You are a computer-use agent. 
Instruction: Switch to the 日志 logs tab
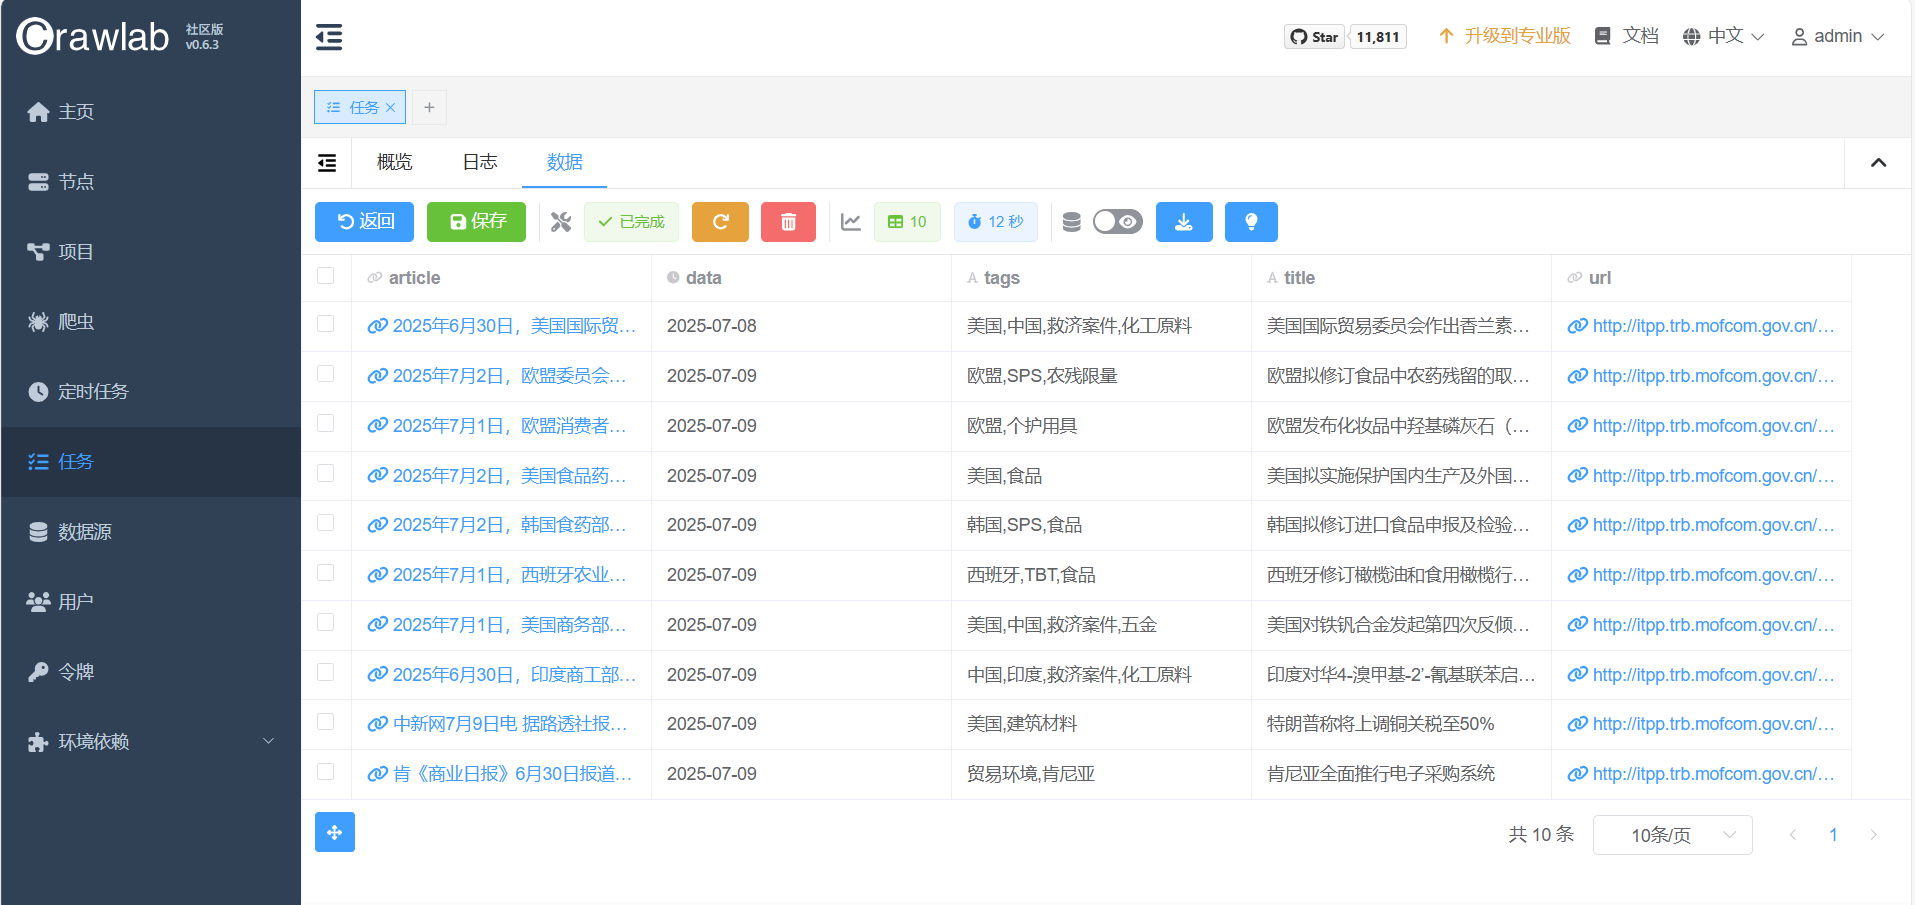tap(479, 161)
